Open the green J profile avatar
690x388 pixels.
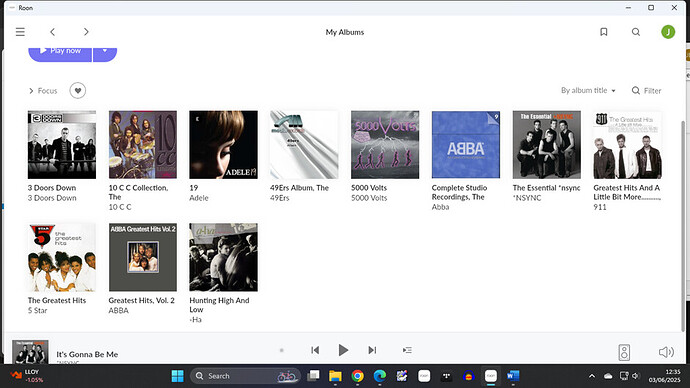click(x=668, y=32)
